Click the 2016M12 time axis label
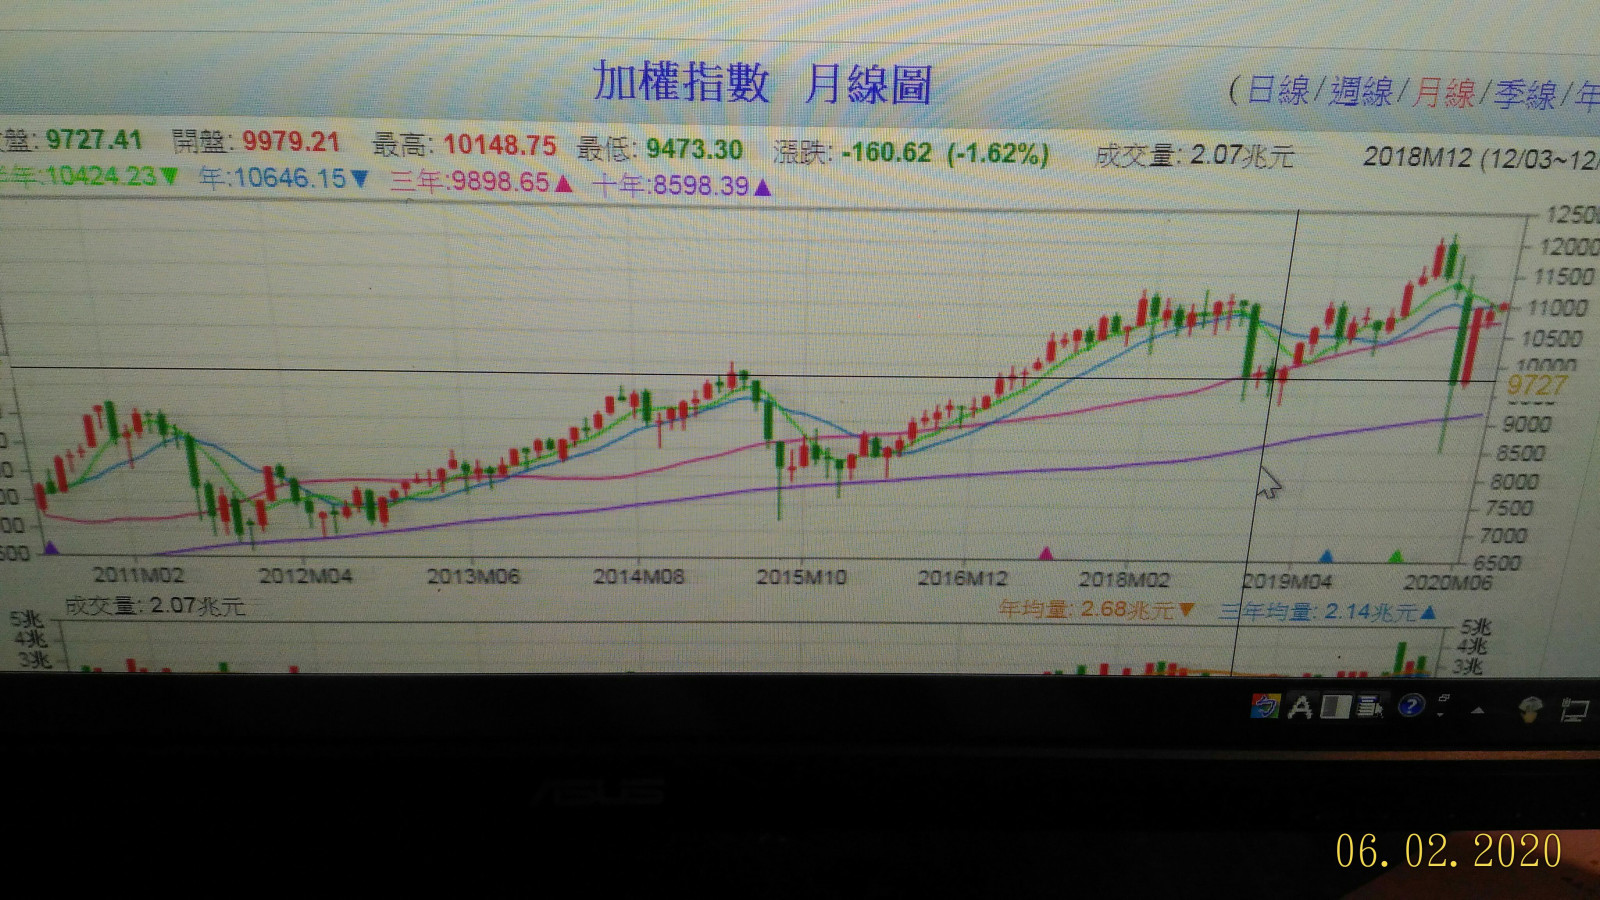Viewport: 1600px width, 900px height. pos(963,579)
